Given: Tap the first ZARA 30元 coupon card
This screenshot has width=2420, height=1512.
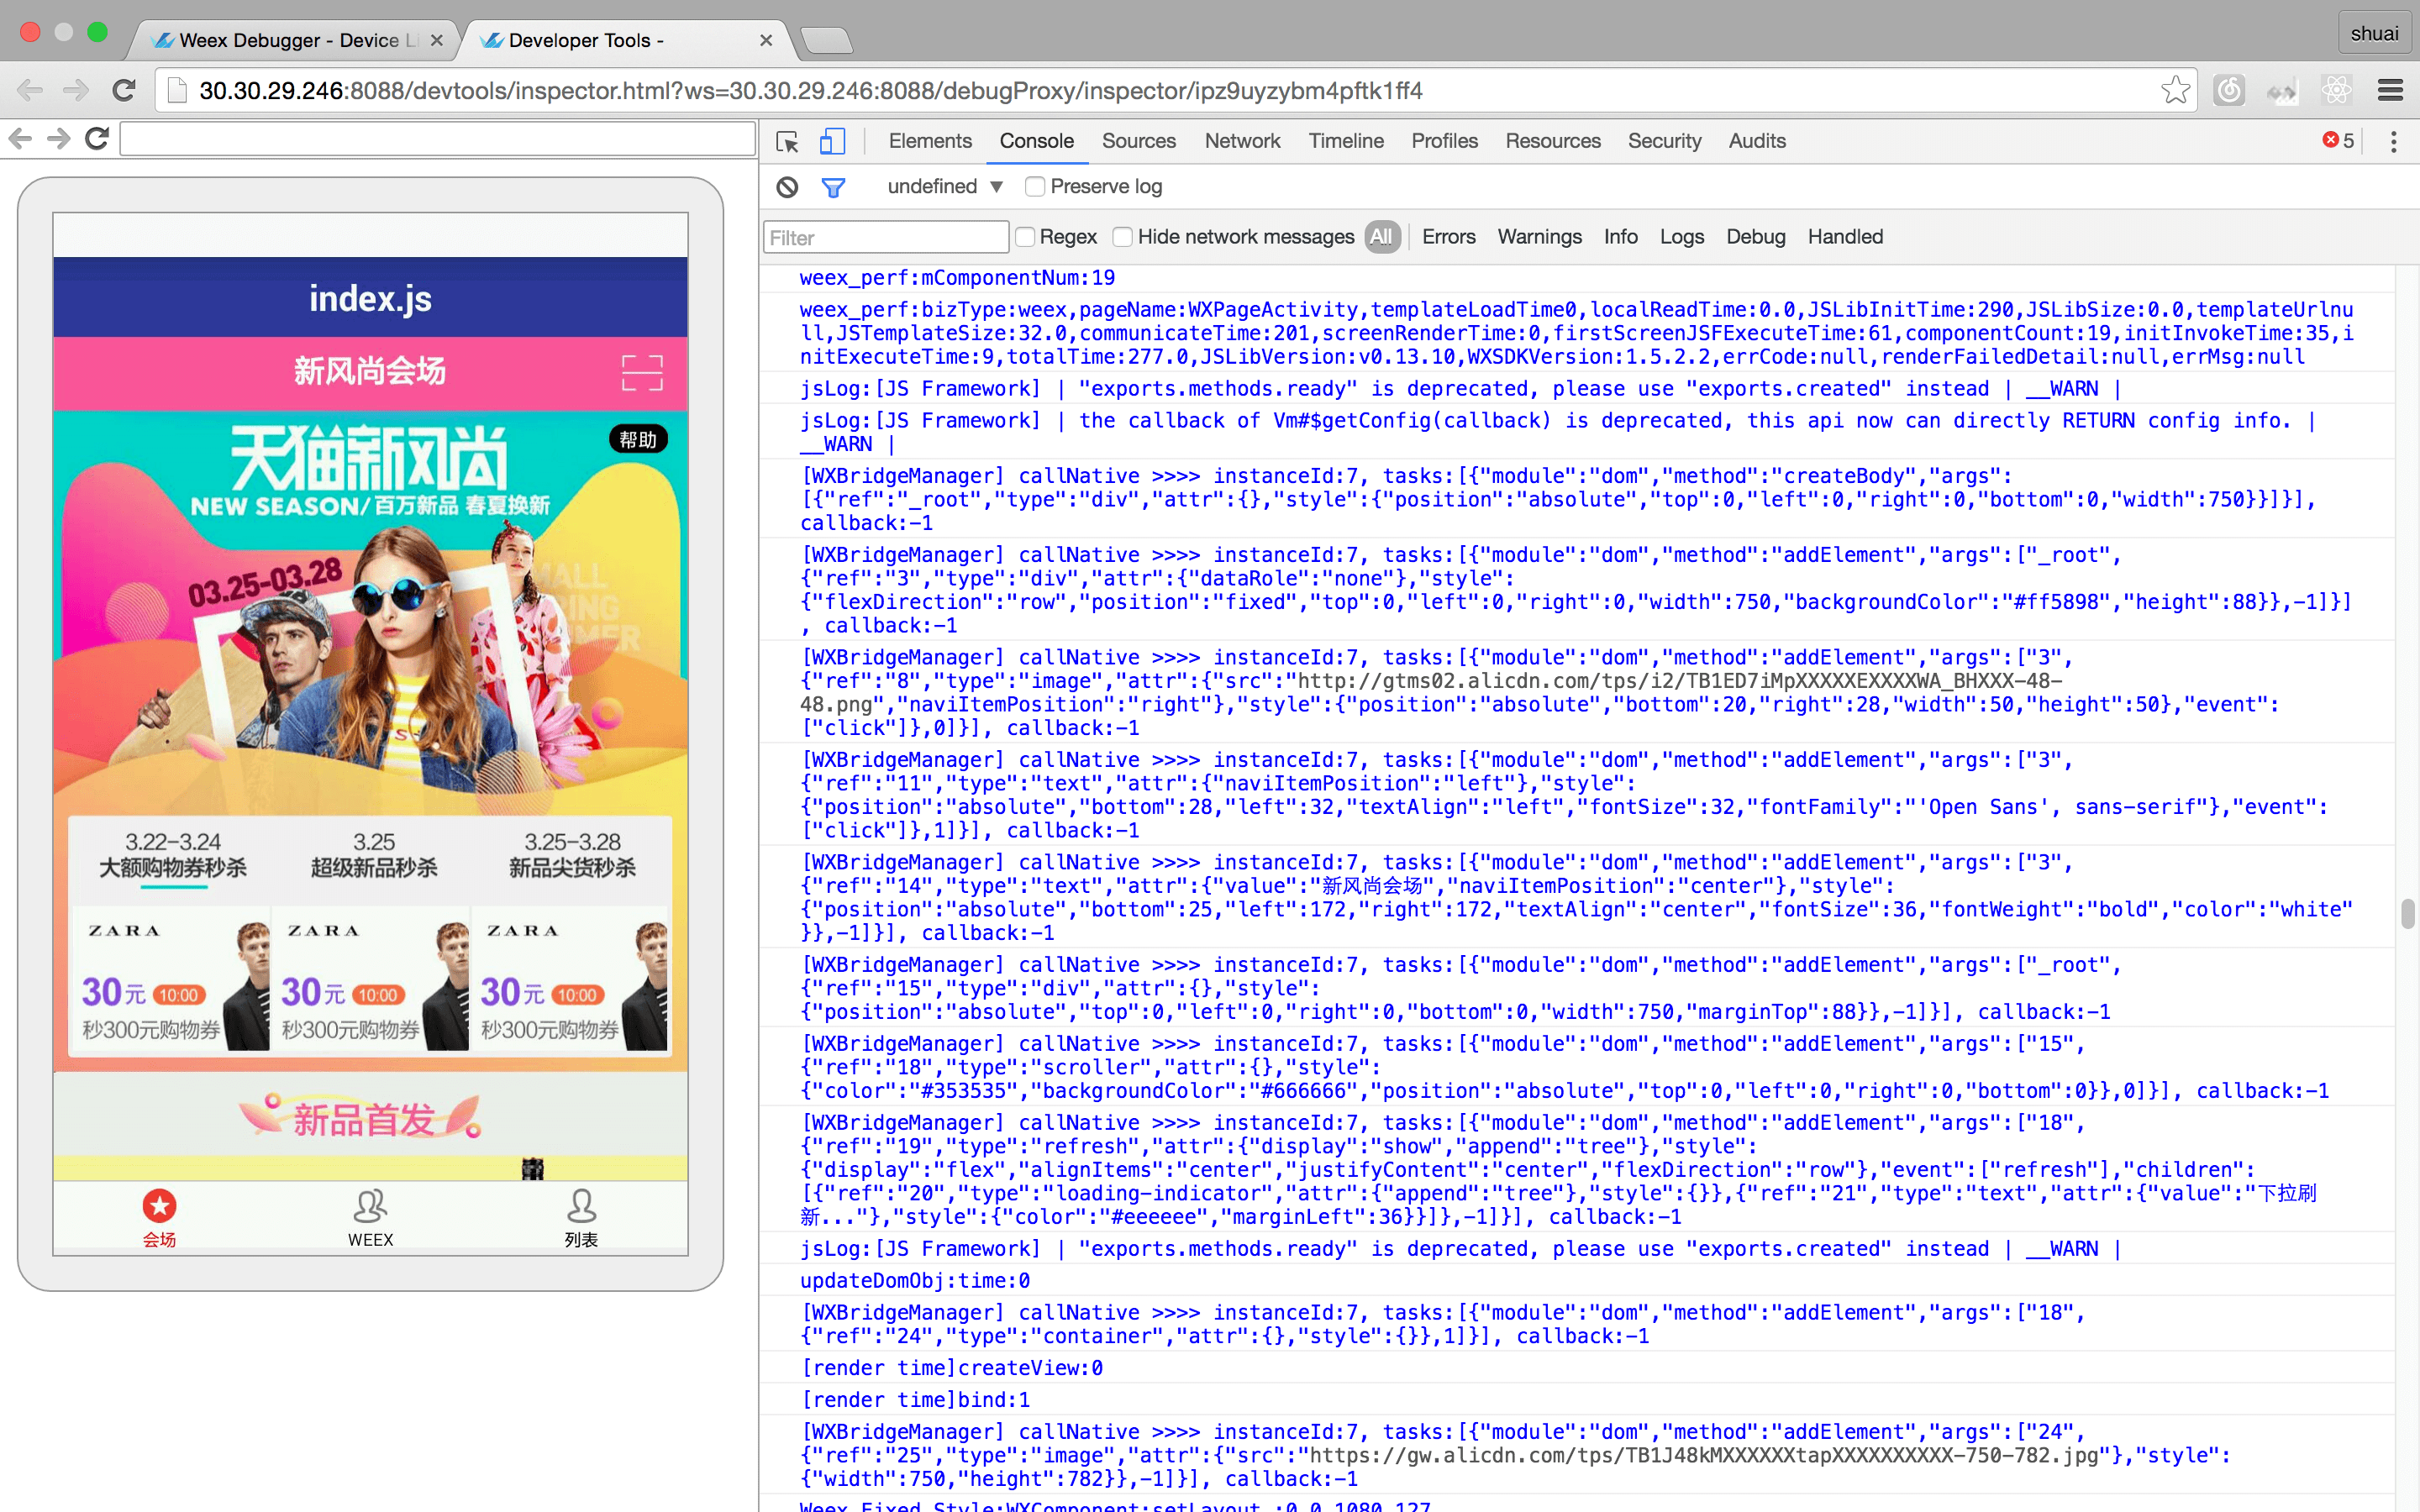Looking at the screenshot, I should [172, 978].
